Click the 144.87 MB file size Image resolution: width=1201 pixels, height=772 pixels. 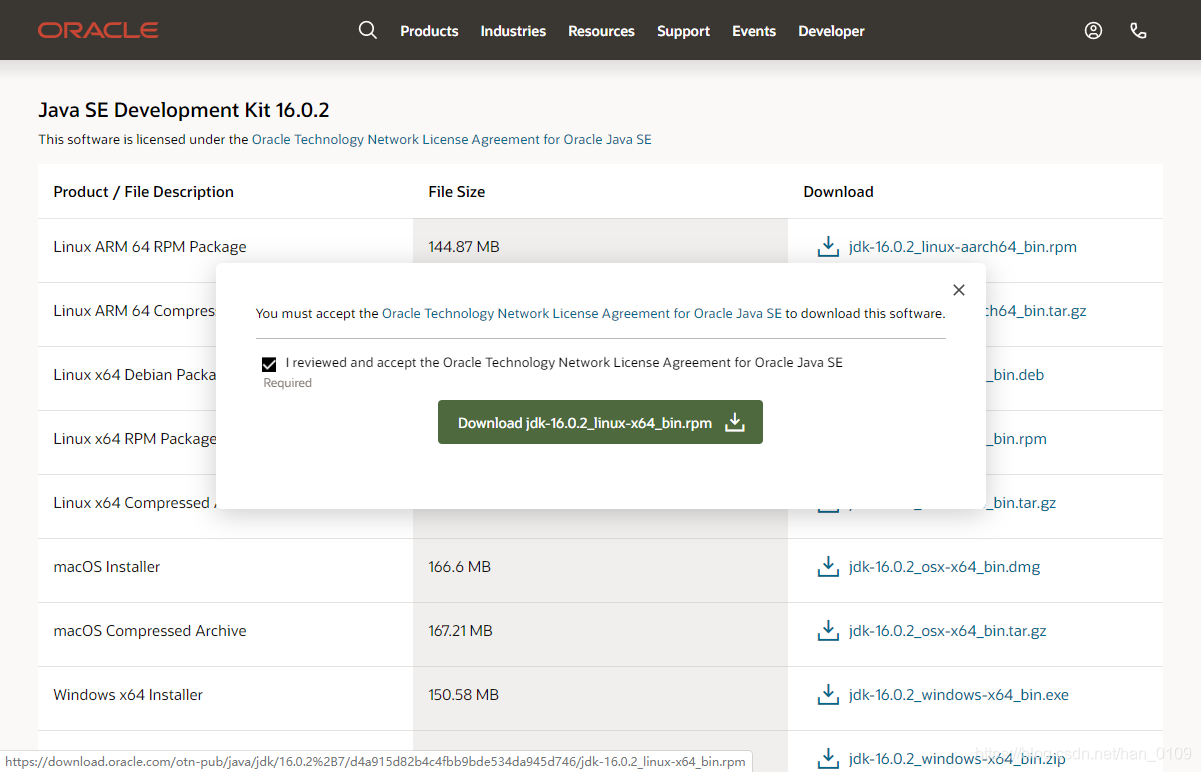464,247
